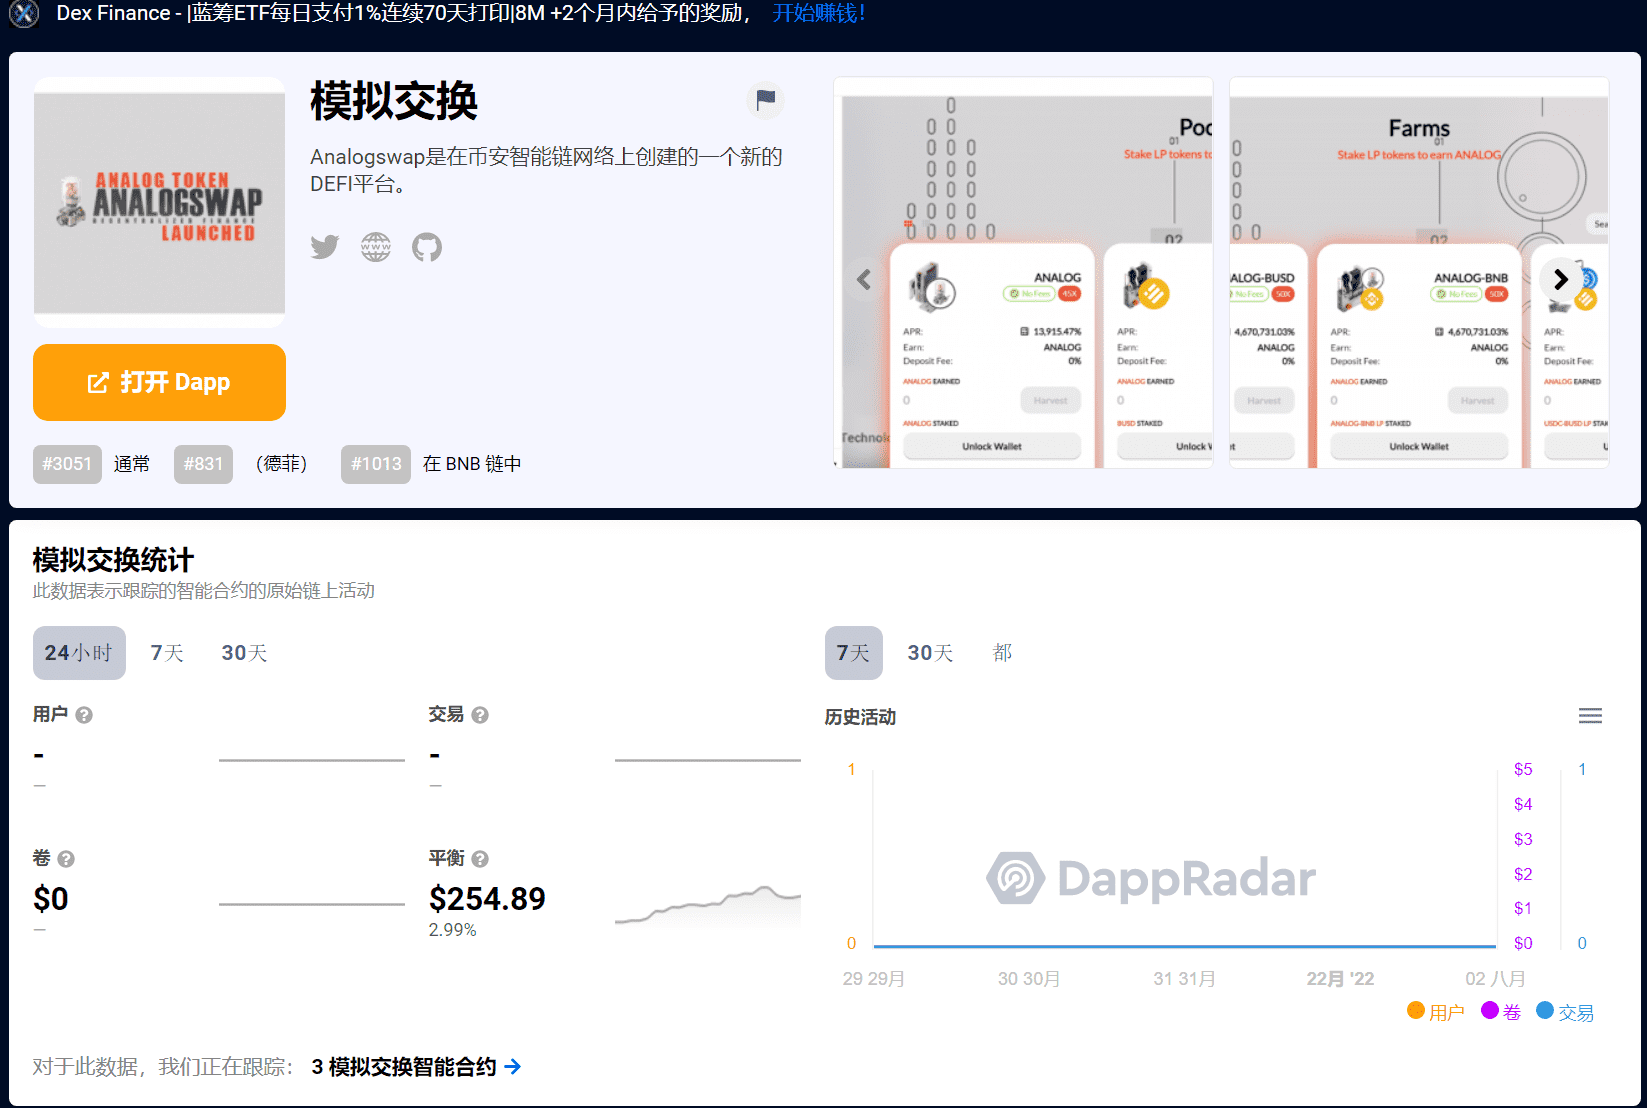Click help icon next to 交易

click(480, 715)
